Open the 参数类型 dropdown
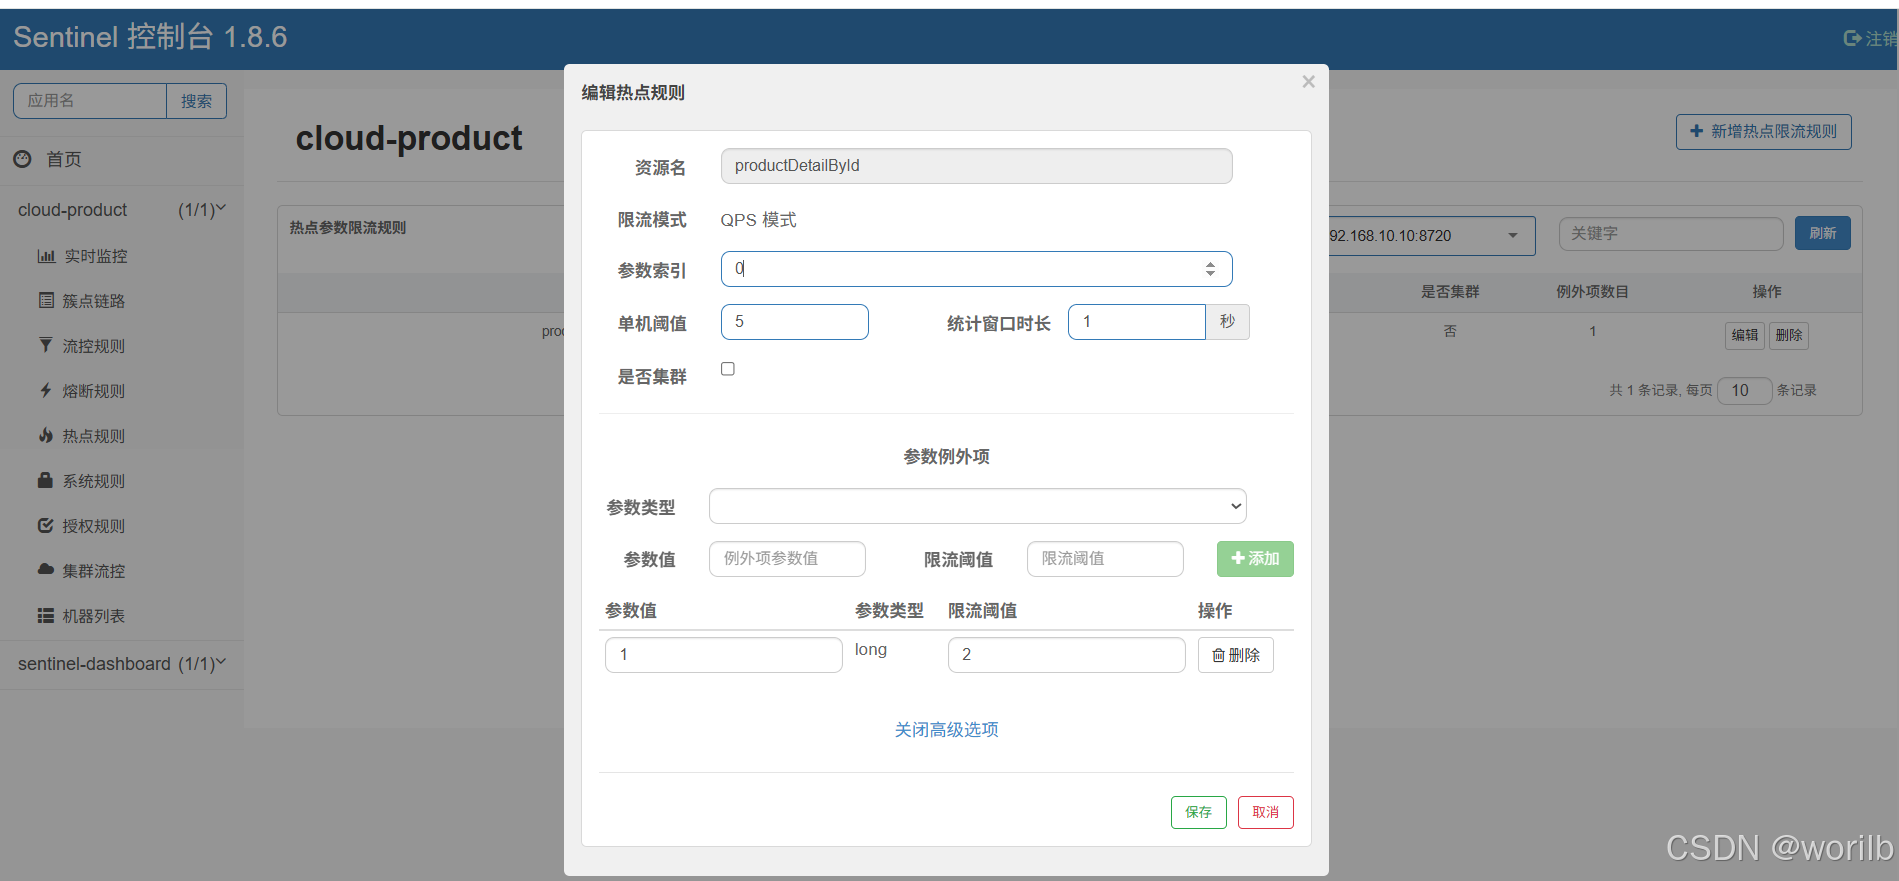Viewport: 1899px width, 881px height. 977,506
